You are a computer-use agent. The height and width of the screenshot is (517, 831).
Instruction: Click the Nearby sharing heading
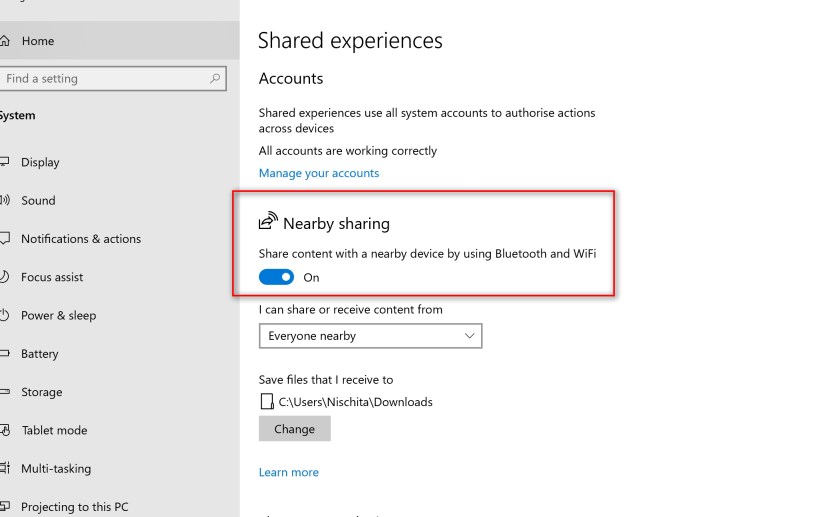[x=337, y=224]
